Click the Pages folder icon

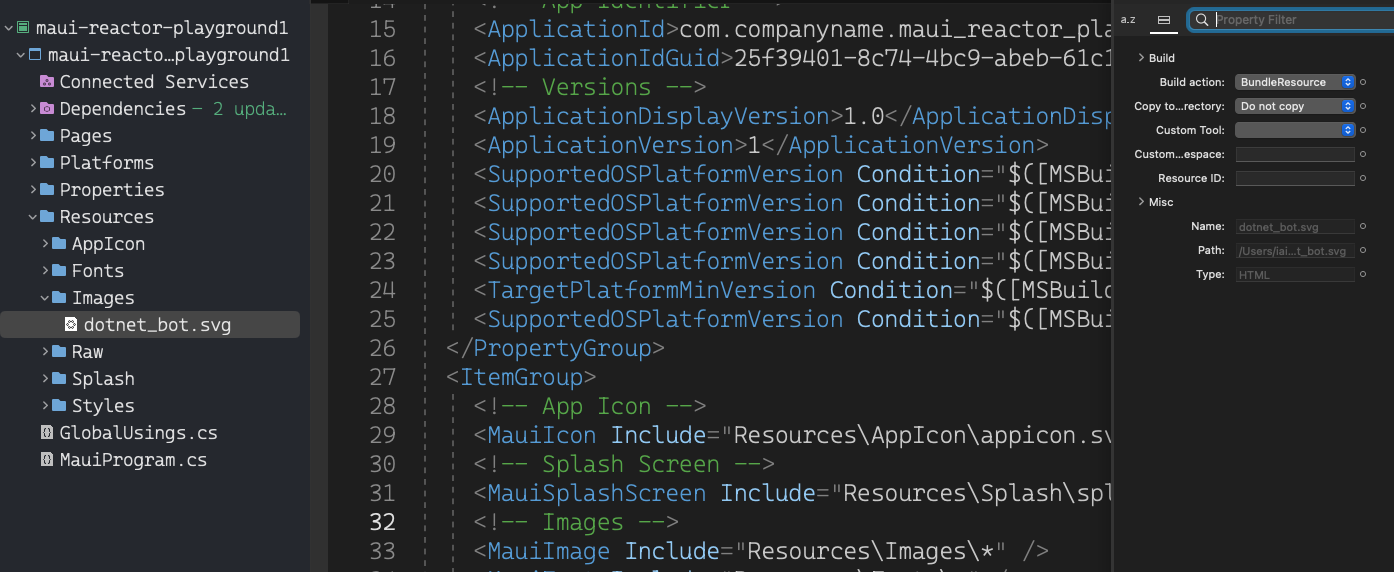pos(47,136)
